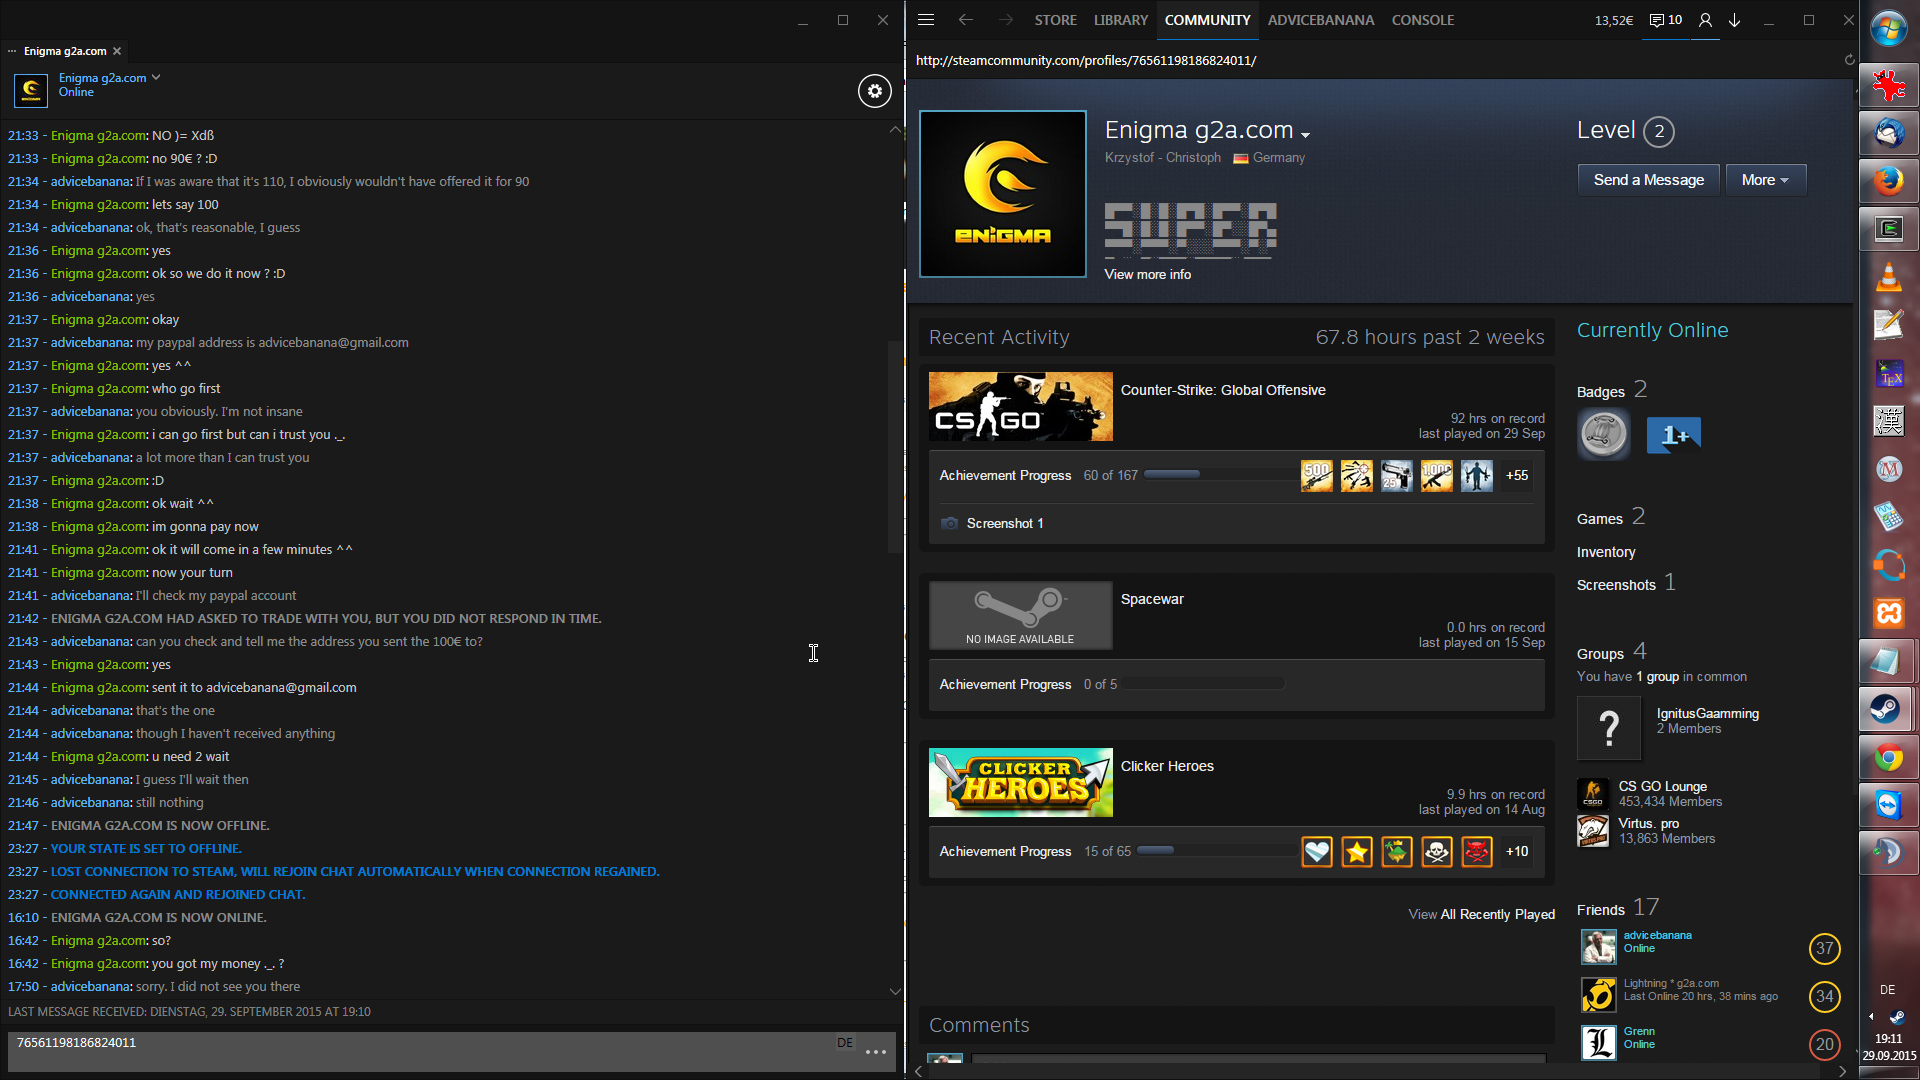Click the Steam hamburger menu icon
1920x1080 pixels.
926,20
